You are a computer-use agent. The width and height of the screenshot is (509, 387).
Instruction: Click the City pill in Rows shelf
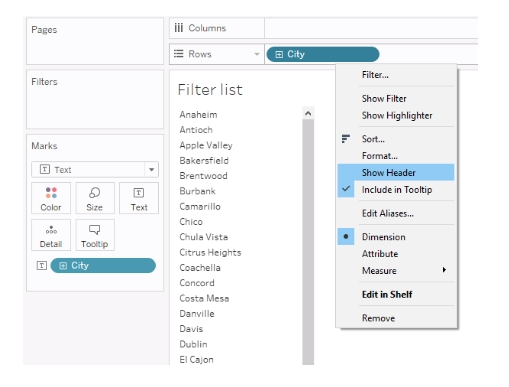[323, 54]
